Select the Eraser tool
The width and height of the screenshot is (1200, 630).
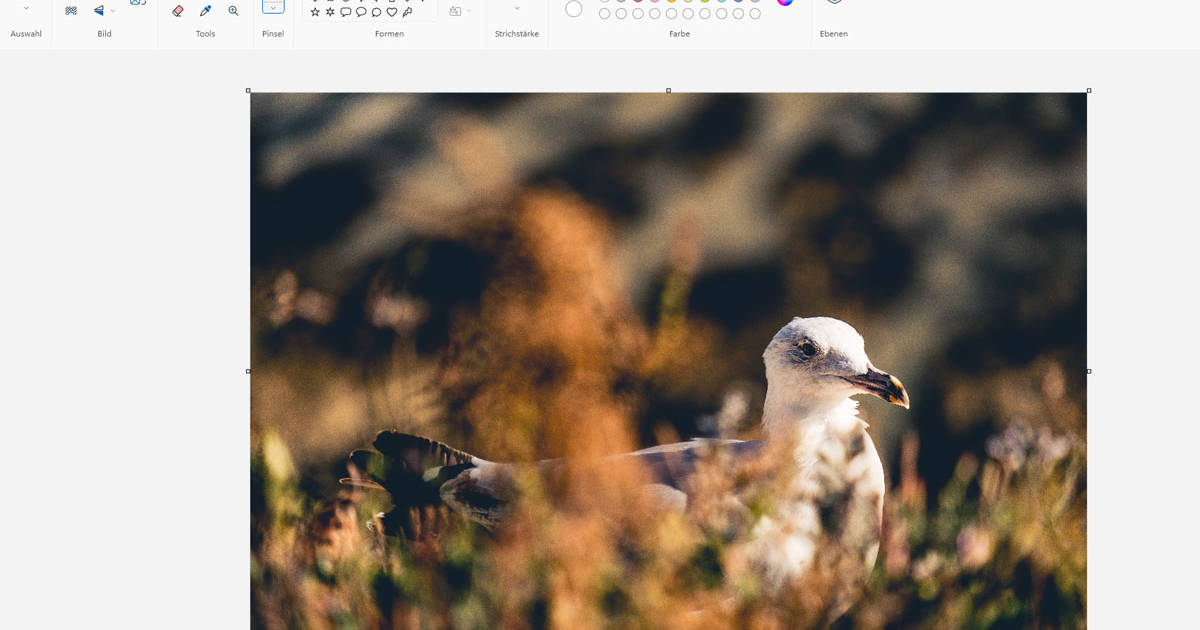click(178, 11)
